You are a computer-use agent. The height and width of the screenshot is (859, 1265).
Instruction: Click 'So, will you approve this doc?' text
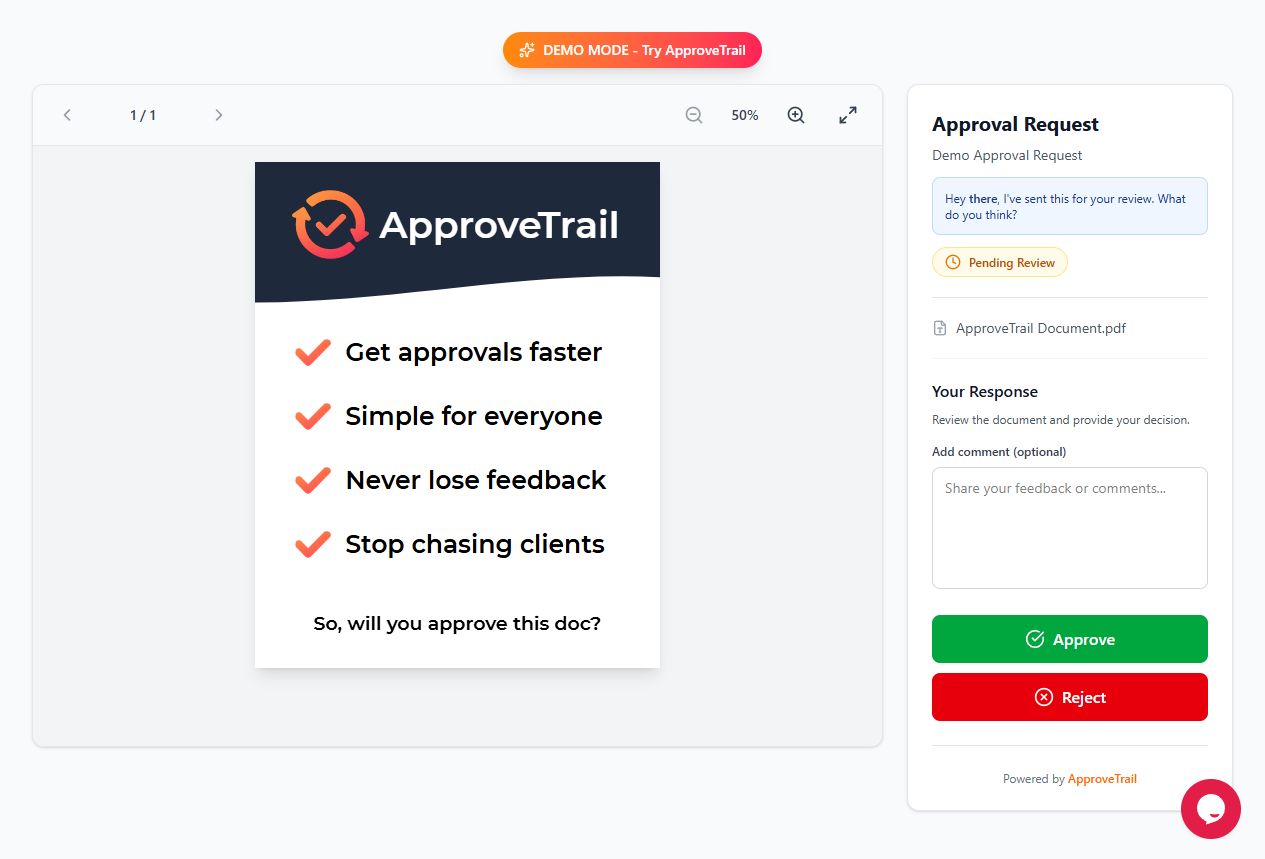pos(457,624)
